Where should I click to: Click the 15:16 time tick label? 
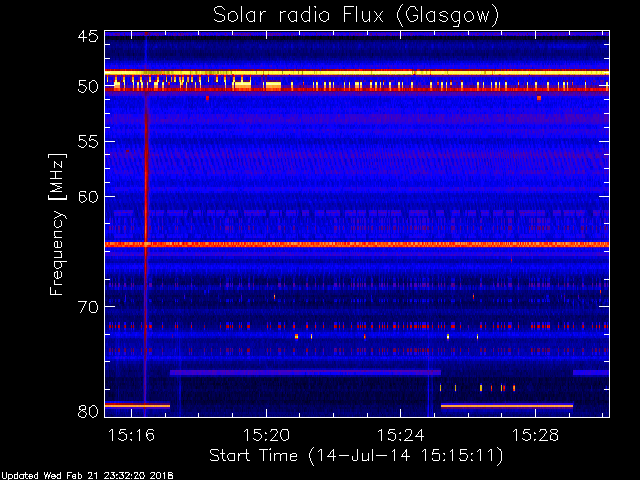coord(131,435)
